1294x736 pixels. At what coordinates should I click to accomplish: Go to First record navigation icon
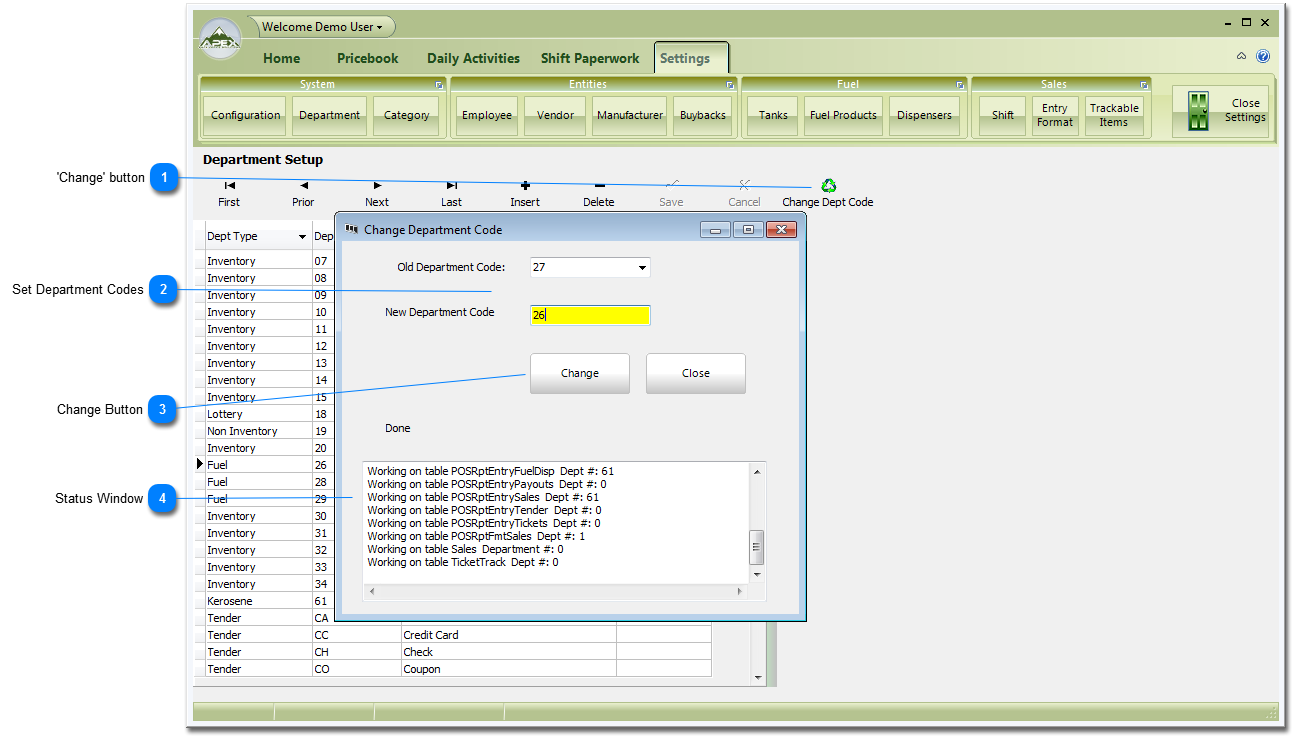pos(229,185)
